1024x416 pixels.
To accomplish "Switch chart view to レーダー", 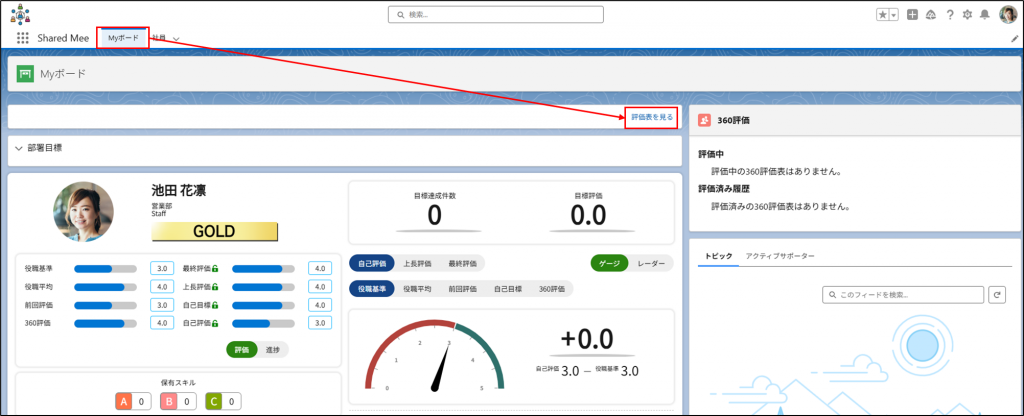I will tap(651, 263).
